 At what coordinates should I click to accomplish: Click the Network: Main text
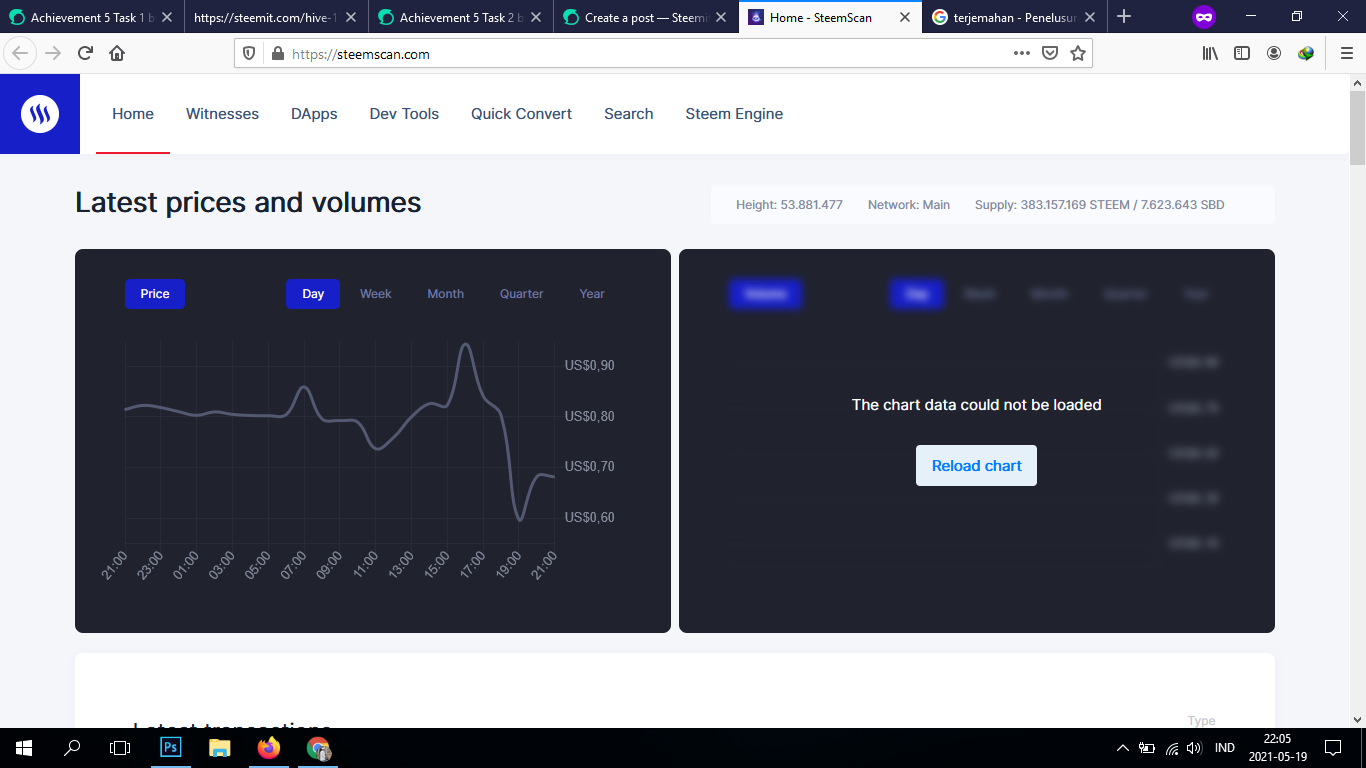[909, 205]
